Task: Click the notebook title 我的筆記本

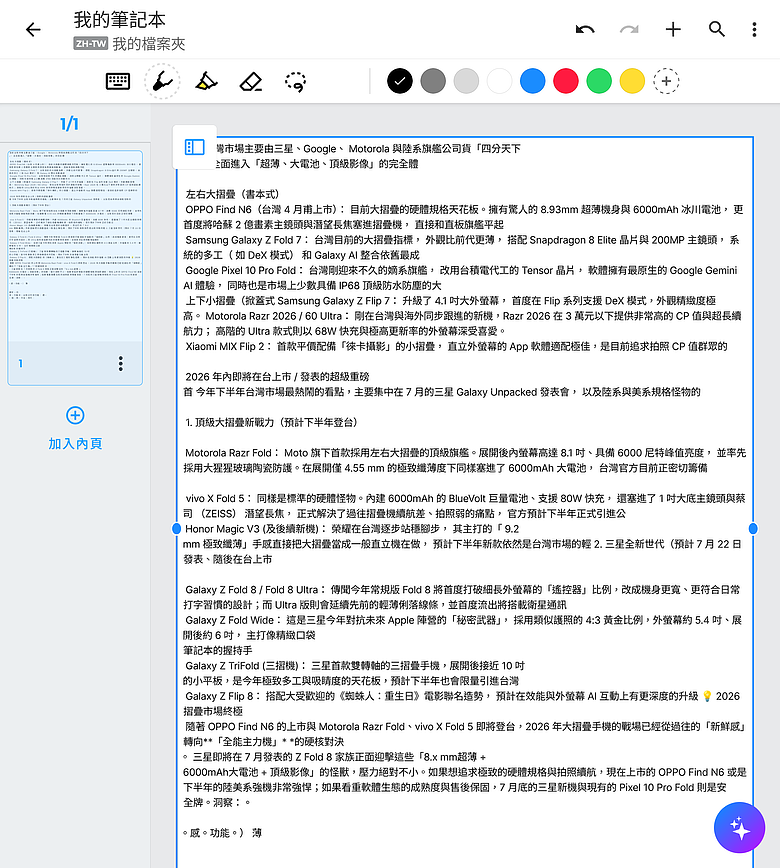Action: (x=120, y=20)
